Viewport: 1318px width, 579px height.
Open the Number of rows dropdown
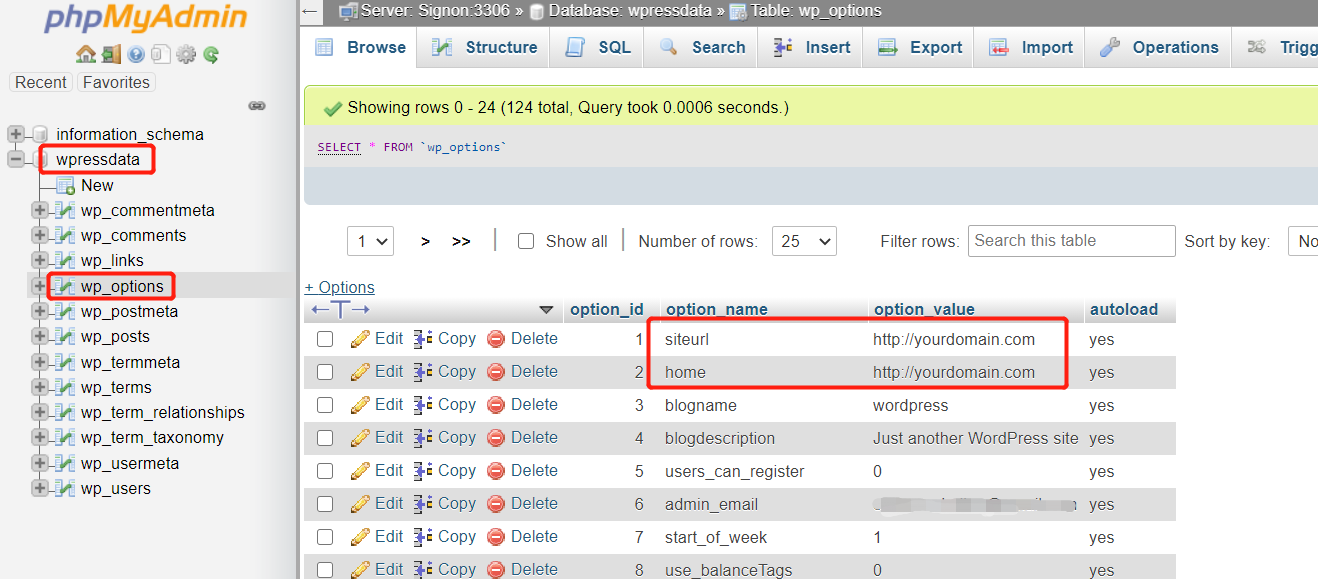point(804,241)
